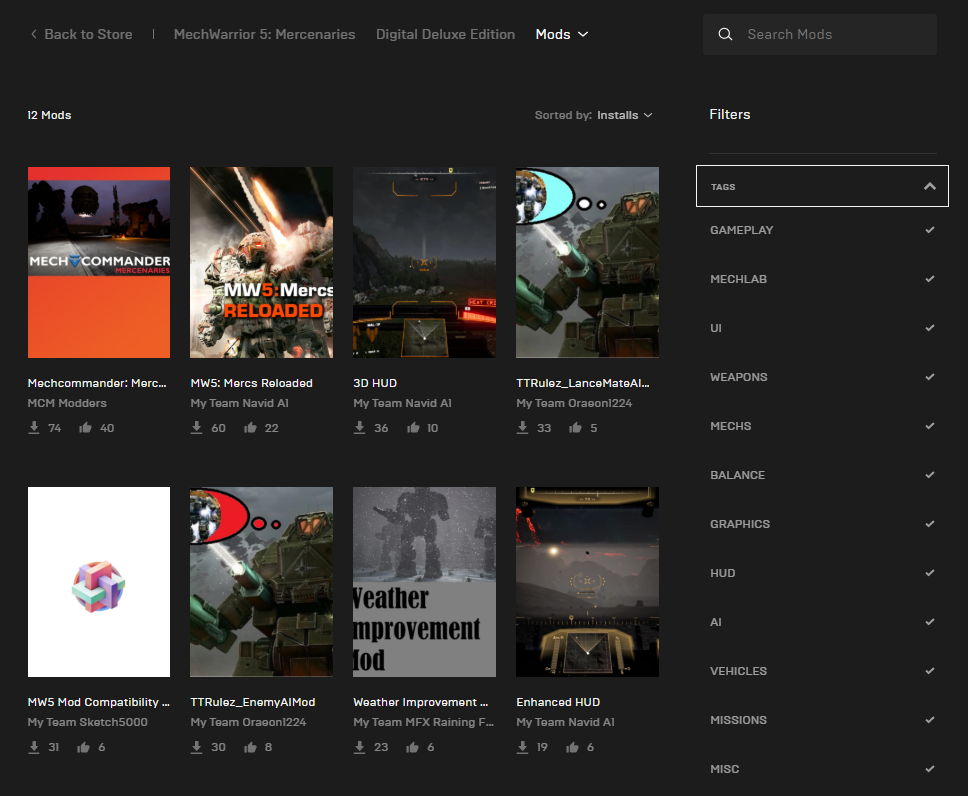
Task: Click thumbs-up icon under 3D HUD mod
Action: (413, 427)
